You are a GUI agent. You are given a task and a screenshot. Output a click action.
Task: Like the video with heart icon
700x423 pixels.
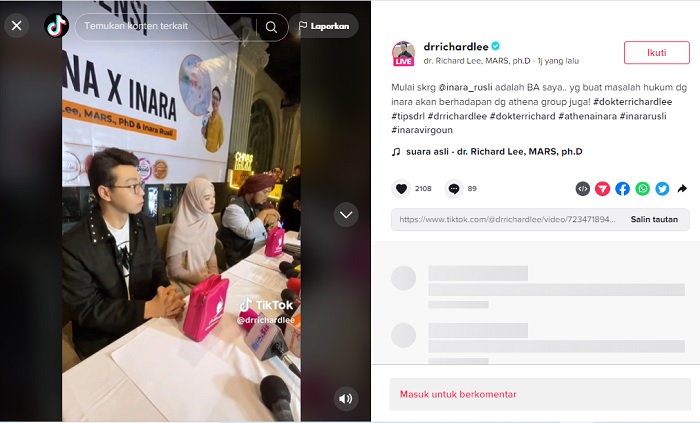tap(401, 189)
